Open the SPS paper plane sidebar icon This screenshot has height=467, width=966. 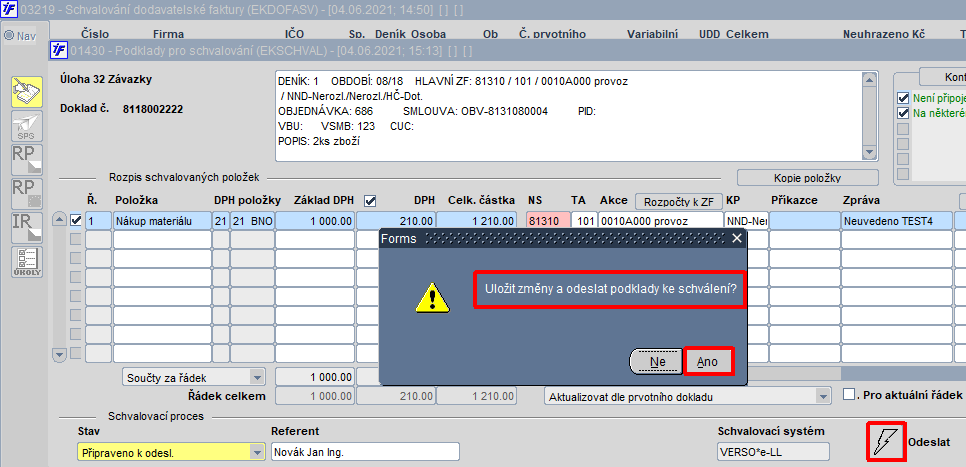tap(27, 126)
